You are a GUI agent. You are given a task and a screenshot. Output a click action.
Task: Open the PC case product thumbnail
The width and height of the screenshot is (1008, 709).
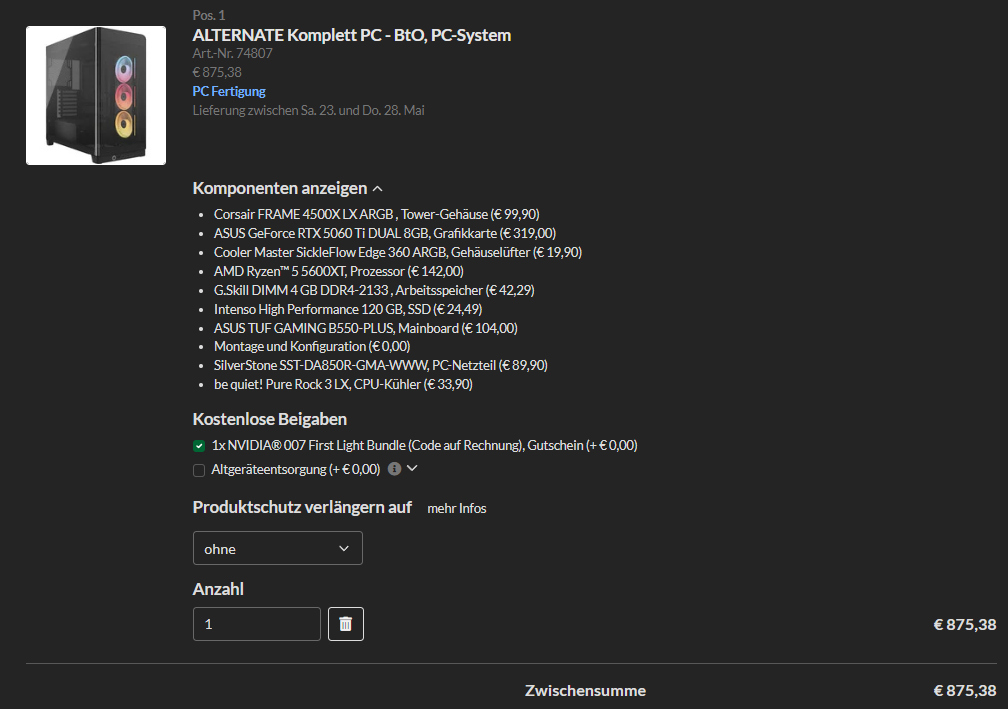96,95
